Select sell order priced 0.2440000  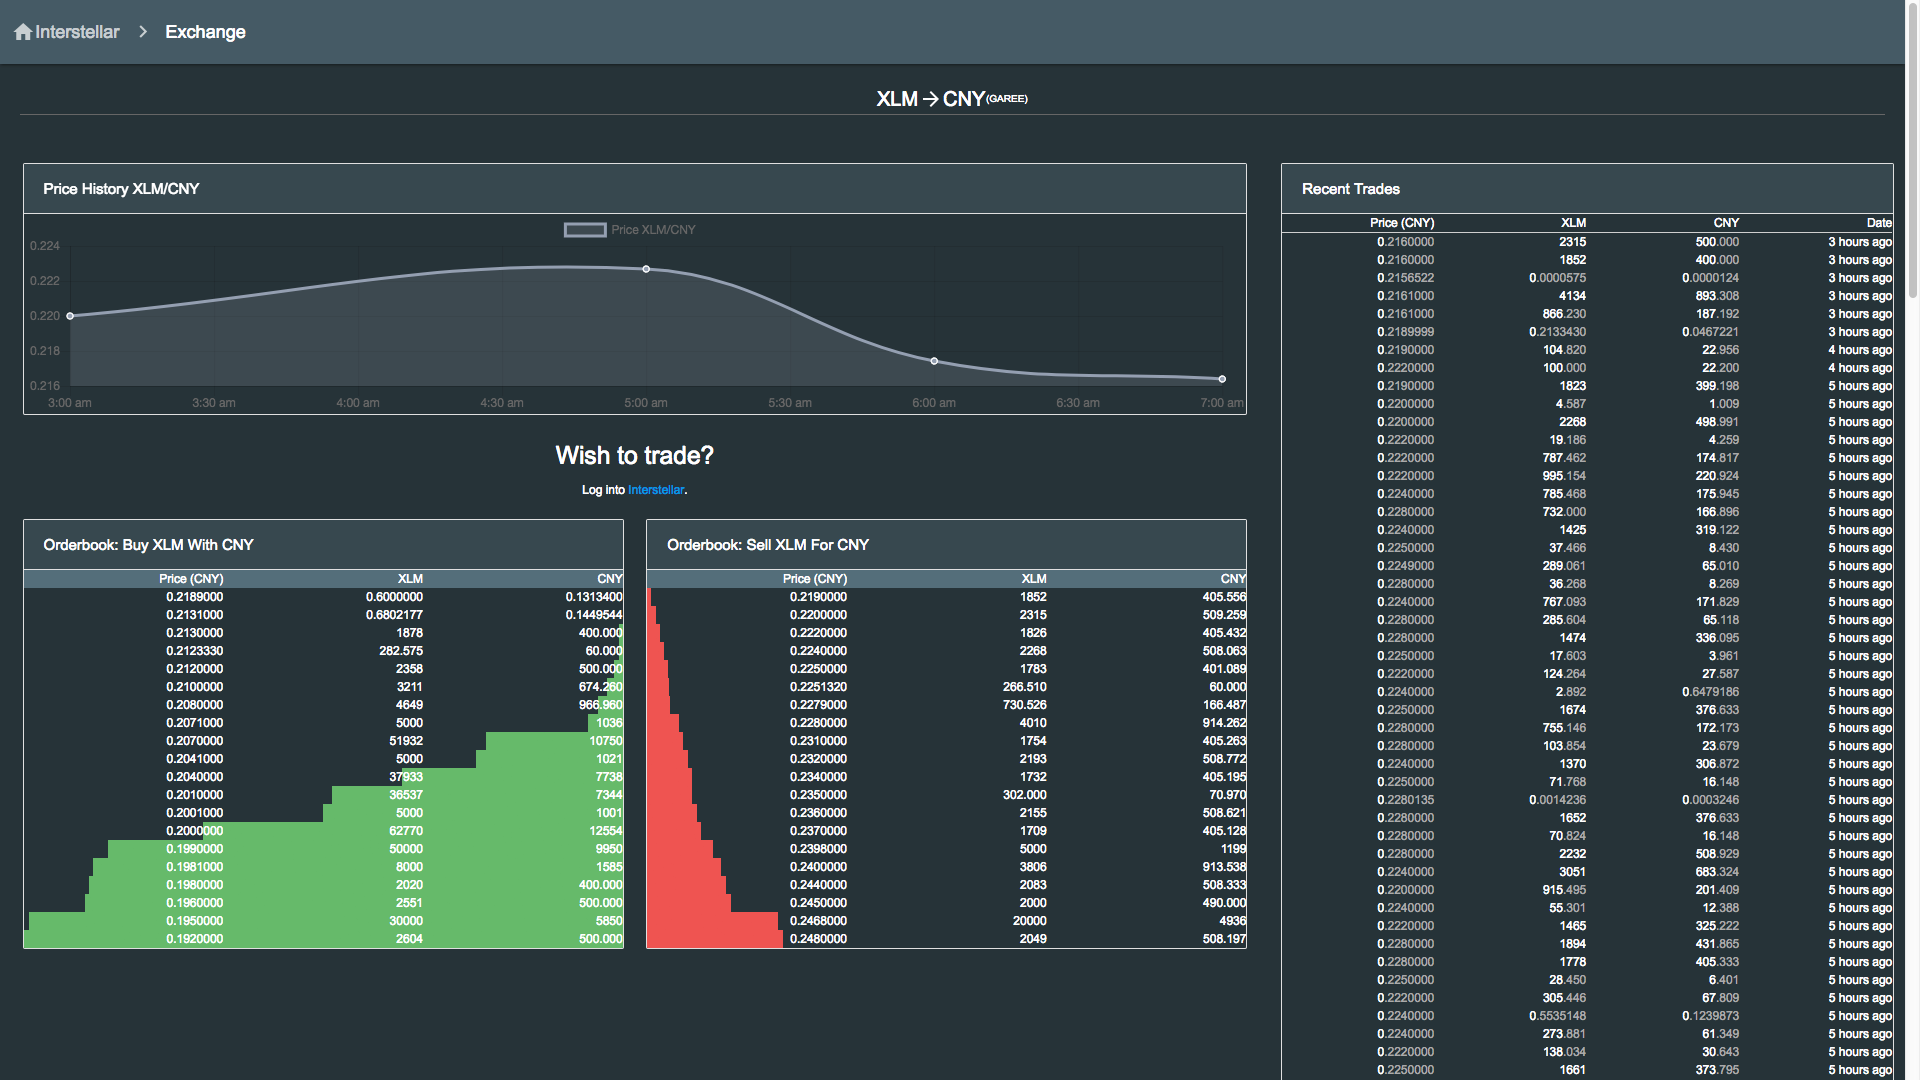point(946,885)
